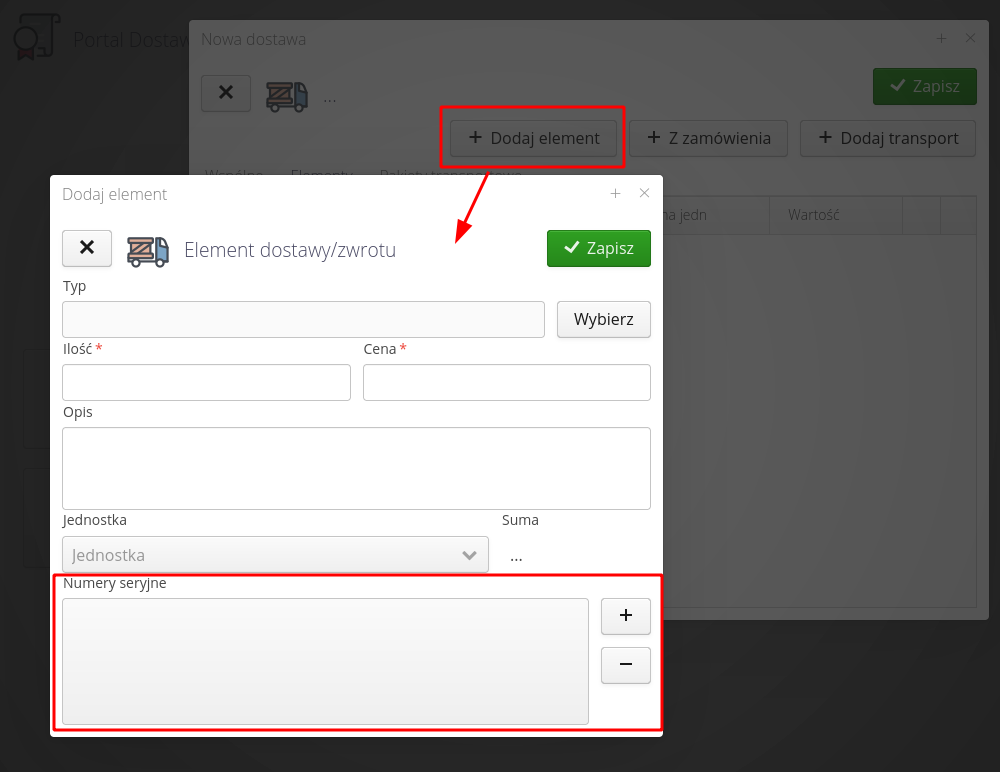Focus the Typ input field
Viewport: 1000px width, 772px height.
(303, 320)
